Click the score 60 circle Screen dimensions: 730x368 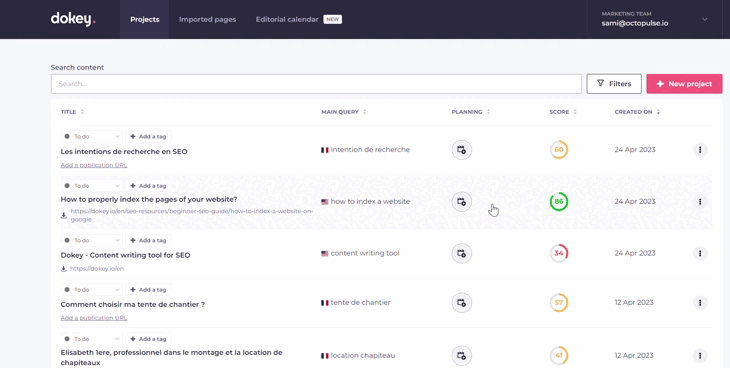pyautogui.click(x=559, y=150)
